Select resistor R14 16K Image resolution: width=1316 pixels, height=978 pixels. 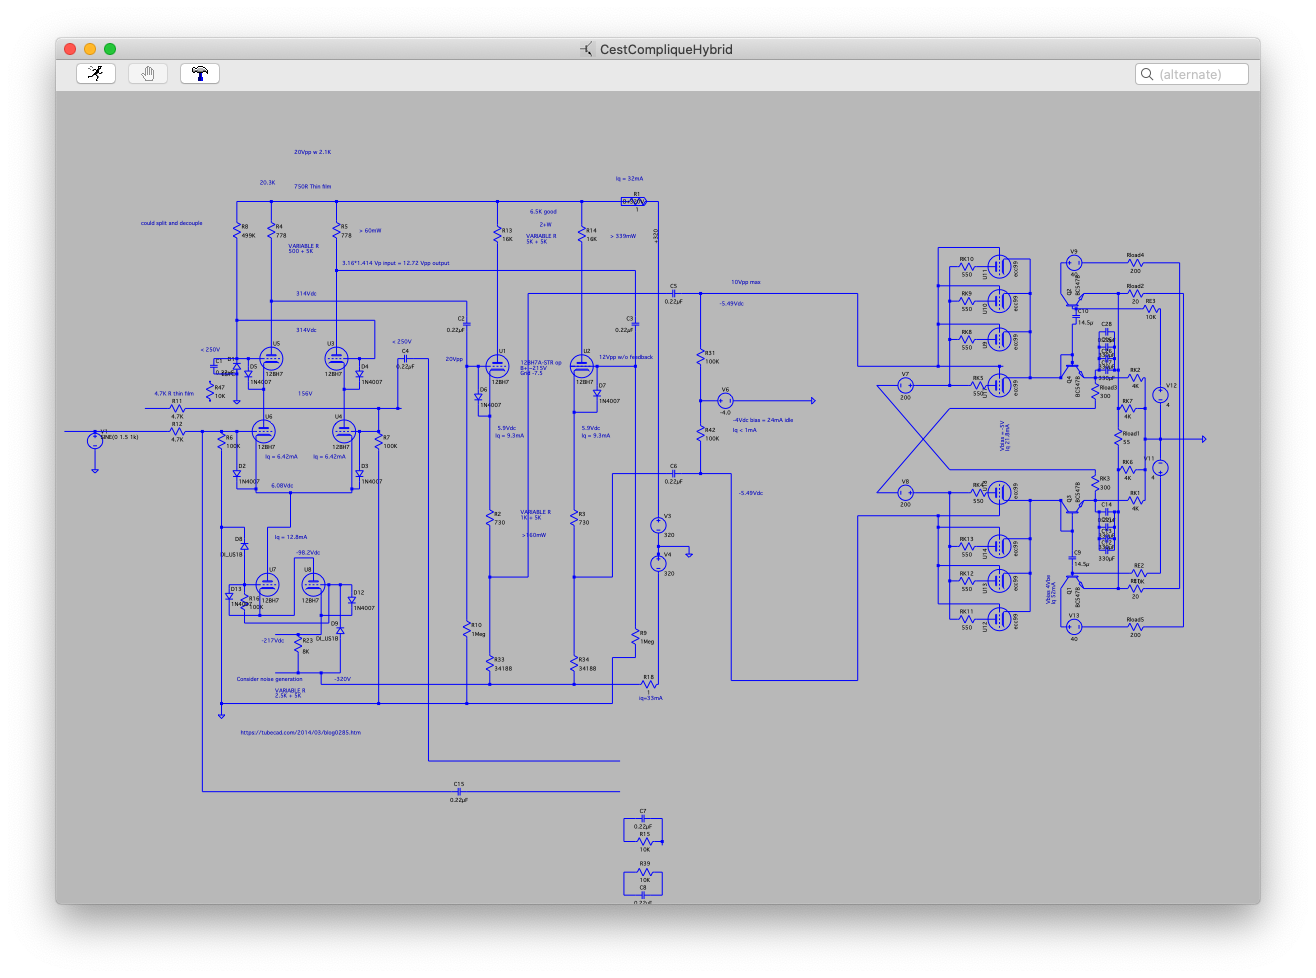(581, 235)
